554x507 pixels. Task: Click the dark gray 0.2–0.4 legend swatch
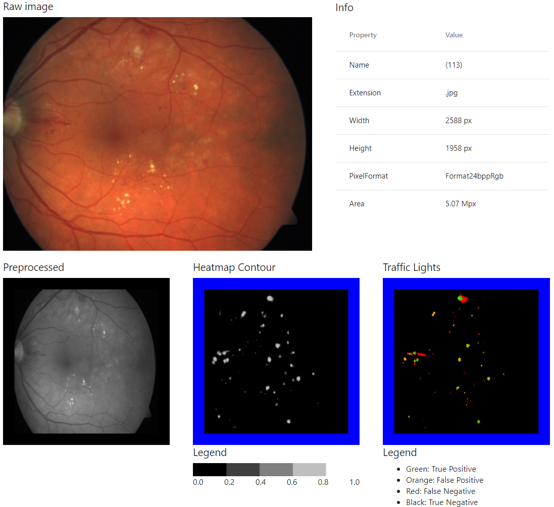tap(243, 470)
